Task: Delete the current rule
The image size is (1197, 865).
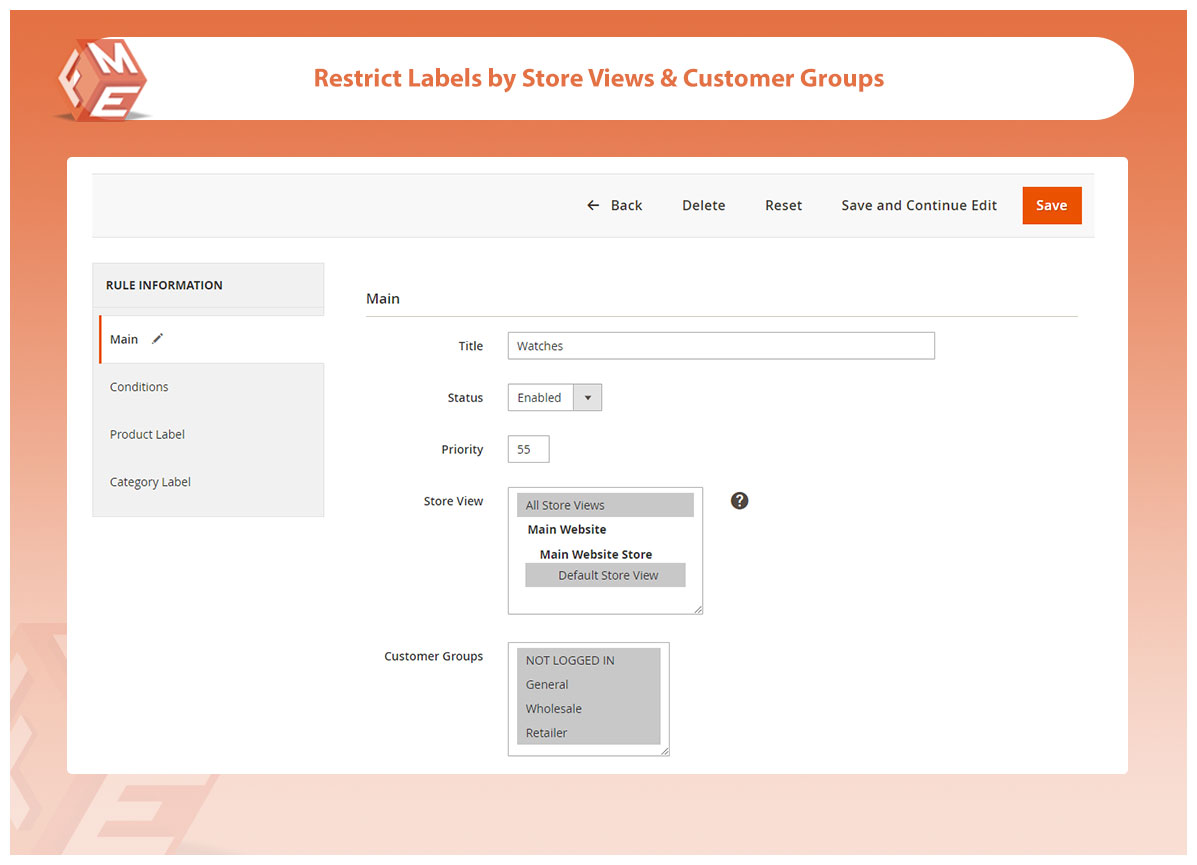Action: coord(703,205)
